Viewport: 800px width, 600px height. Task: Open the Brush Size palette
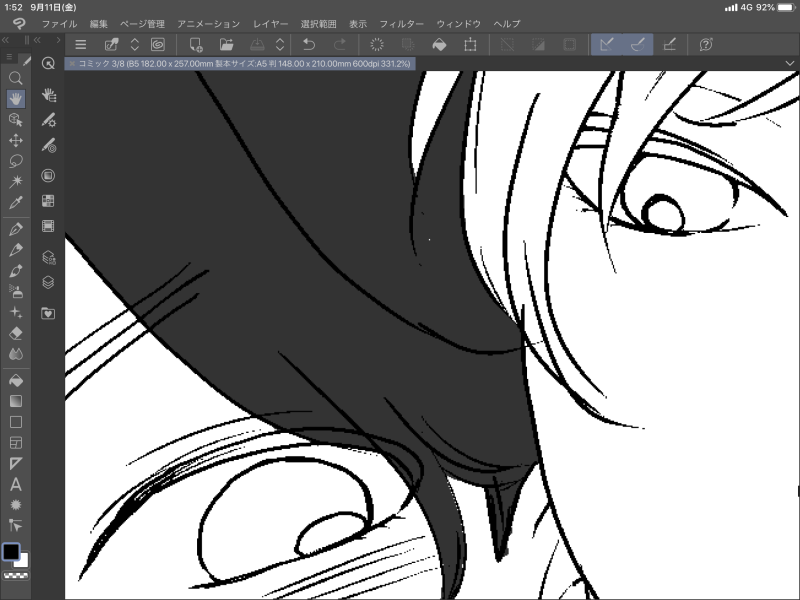click(48, 146)
